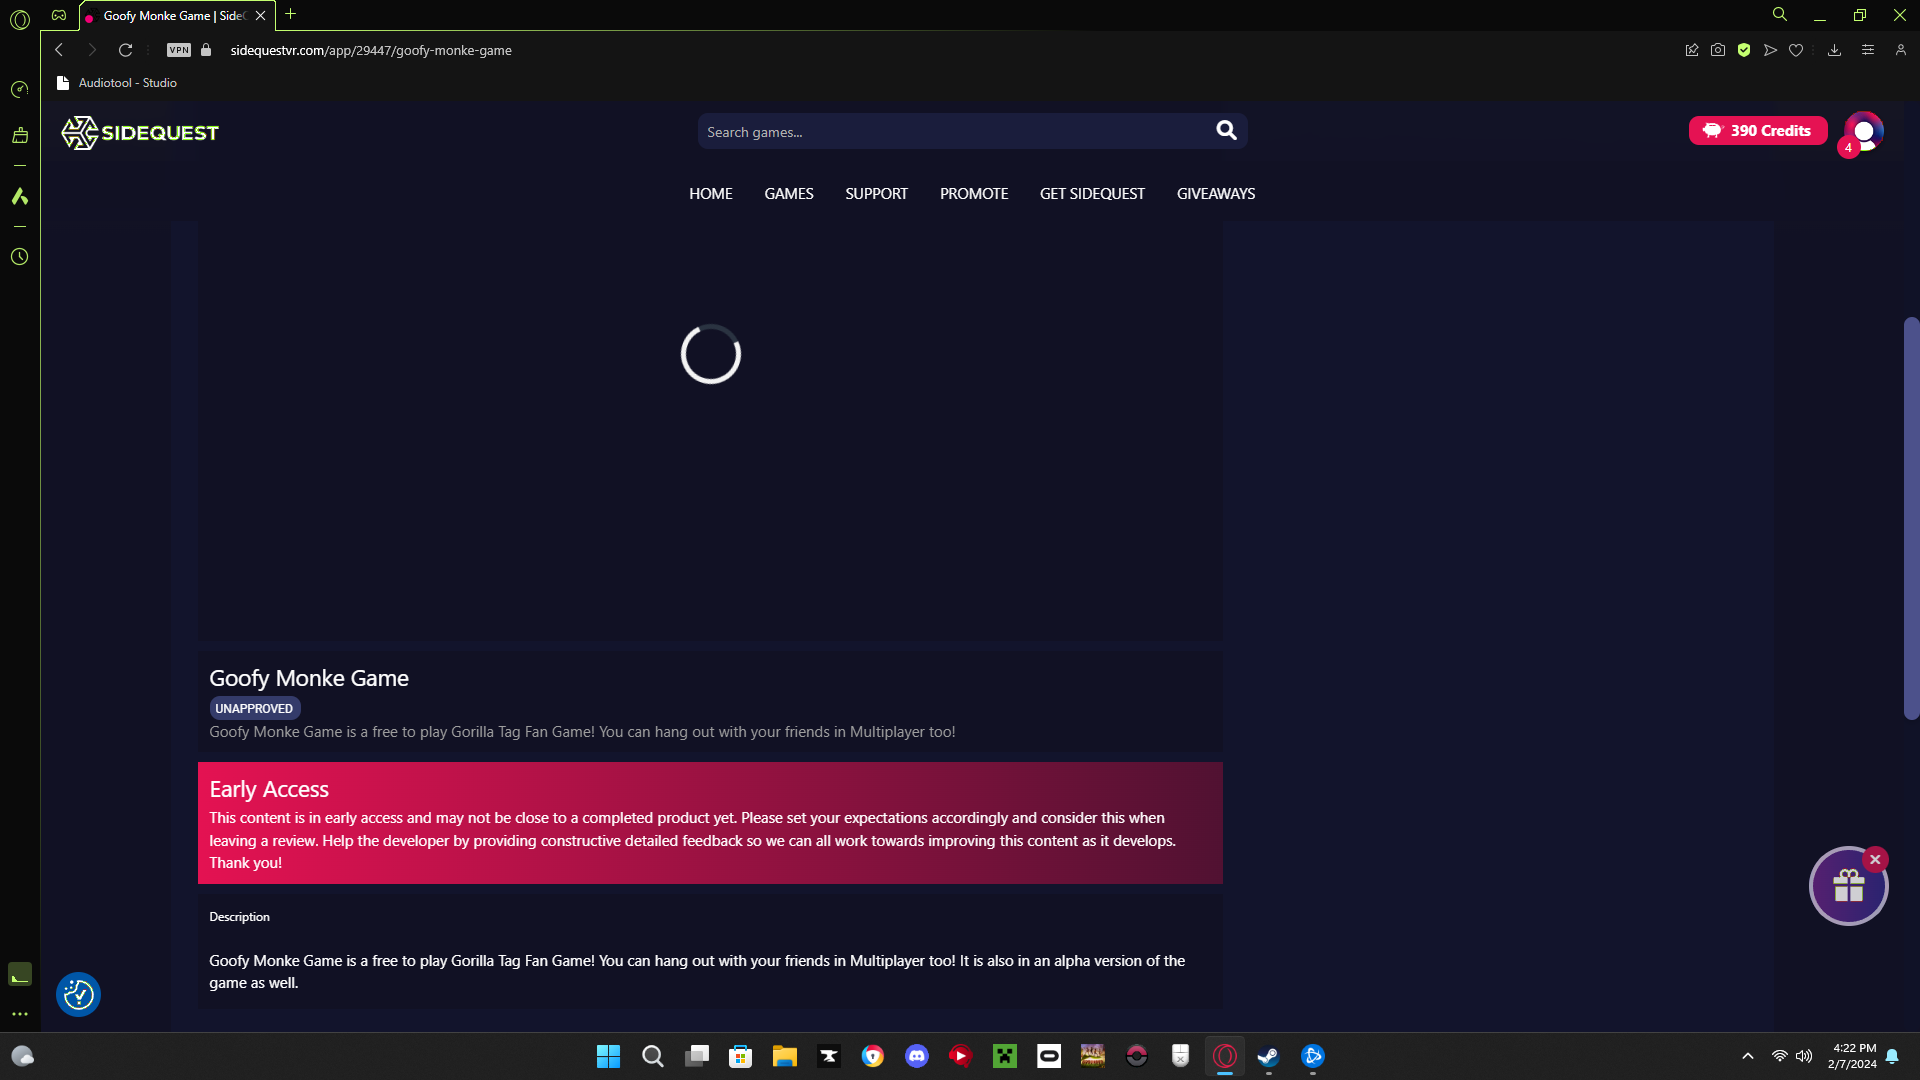Expand hidden icons in the system tray
Screen dimensions: 1920x1080
point(1747,1055)
